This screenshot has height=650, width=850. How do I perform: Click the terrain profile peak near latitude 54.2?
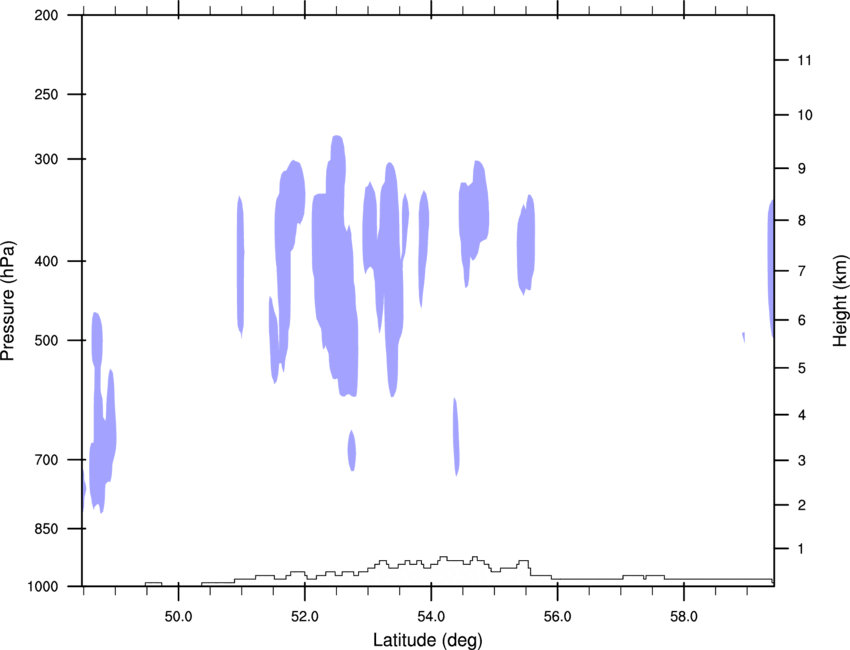(x=443, y=558)
